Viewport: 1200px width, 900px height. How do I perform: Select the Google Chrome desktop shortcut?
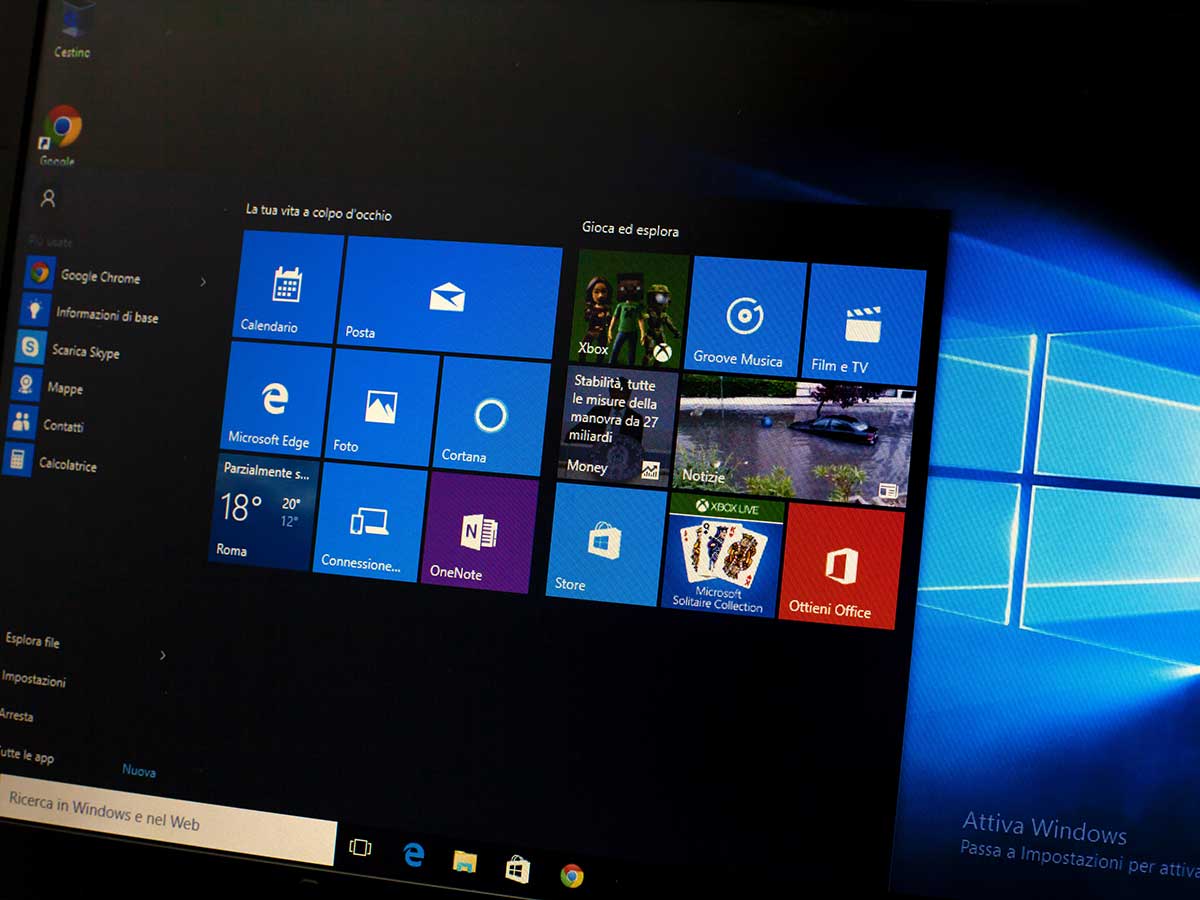click(60, 134)
